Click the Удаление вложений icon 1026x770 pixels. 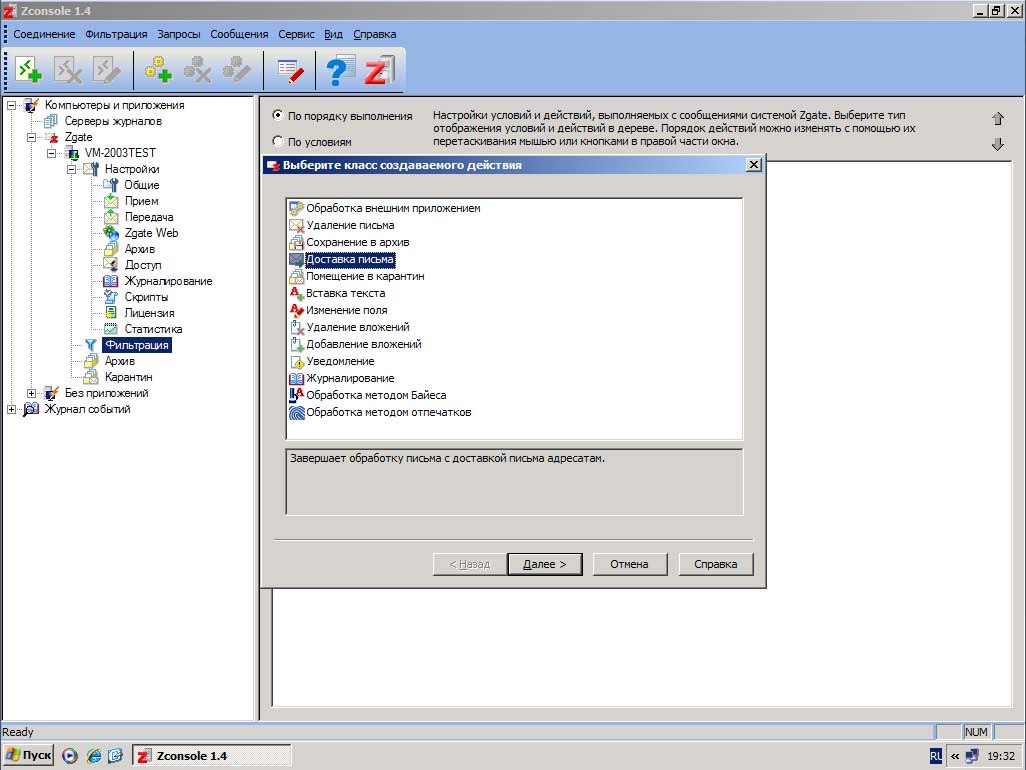coord(296,327)
